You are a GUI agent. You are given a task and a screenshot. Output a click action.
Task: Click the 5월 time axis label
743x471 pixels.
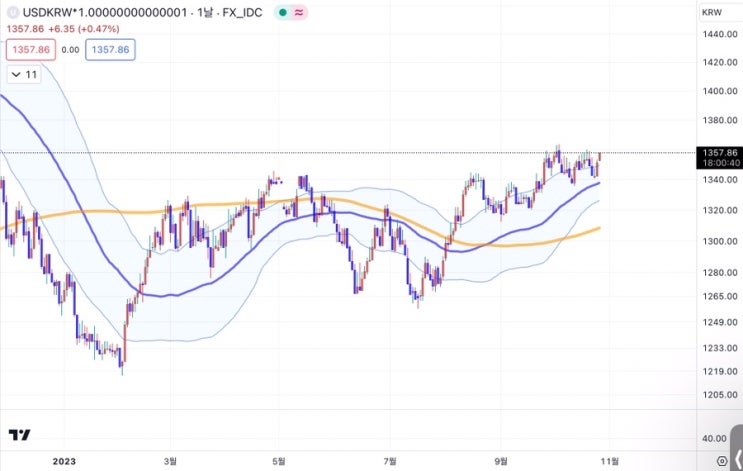pos(279,461)
